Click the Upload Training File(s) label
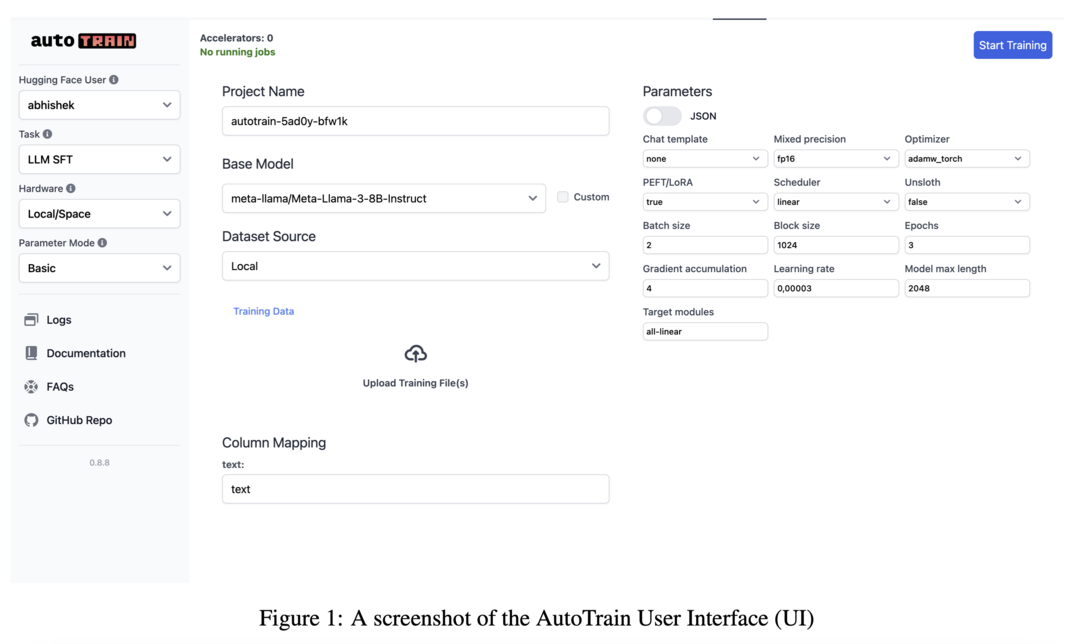The image size is (1080, 644). pos(415,383)
